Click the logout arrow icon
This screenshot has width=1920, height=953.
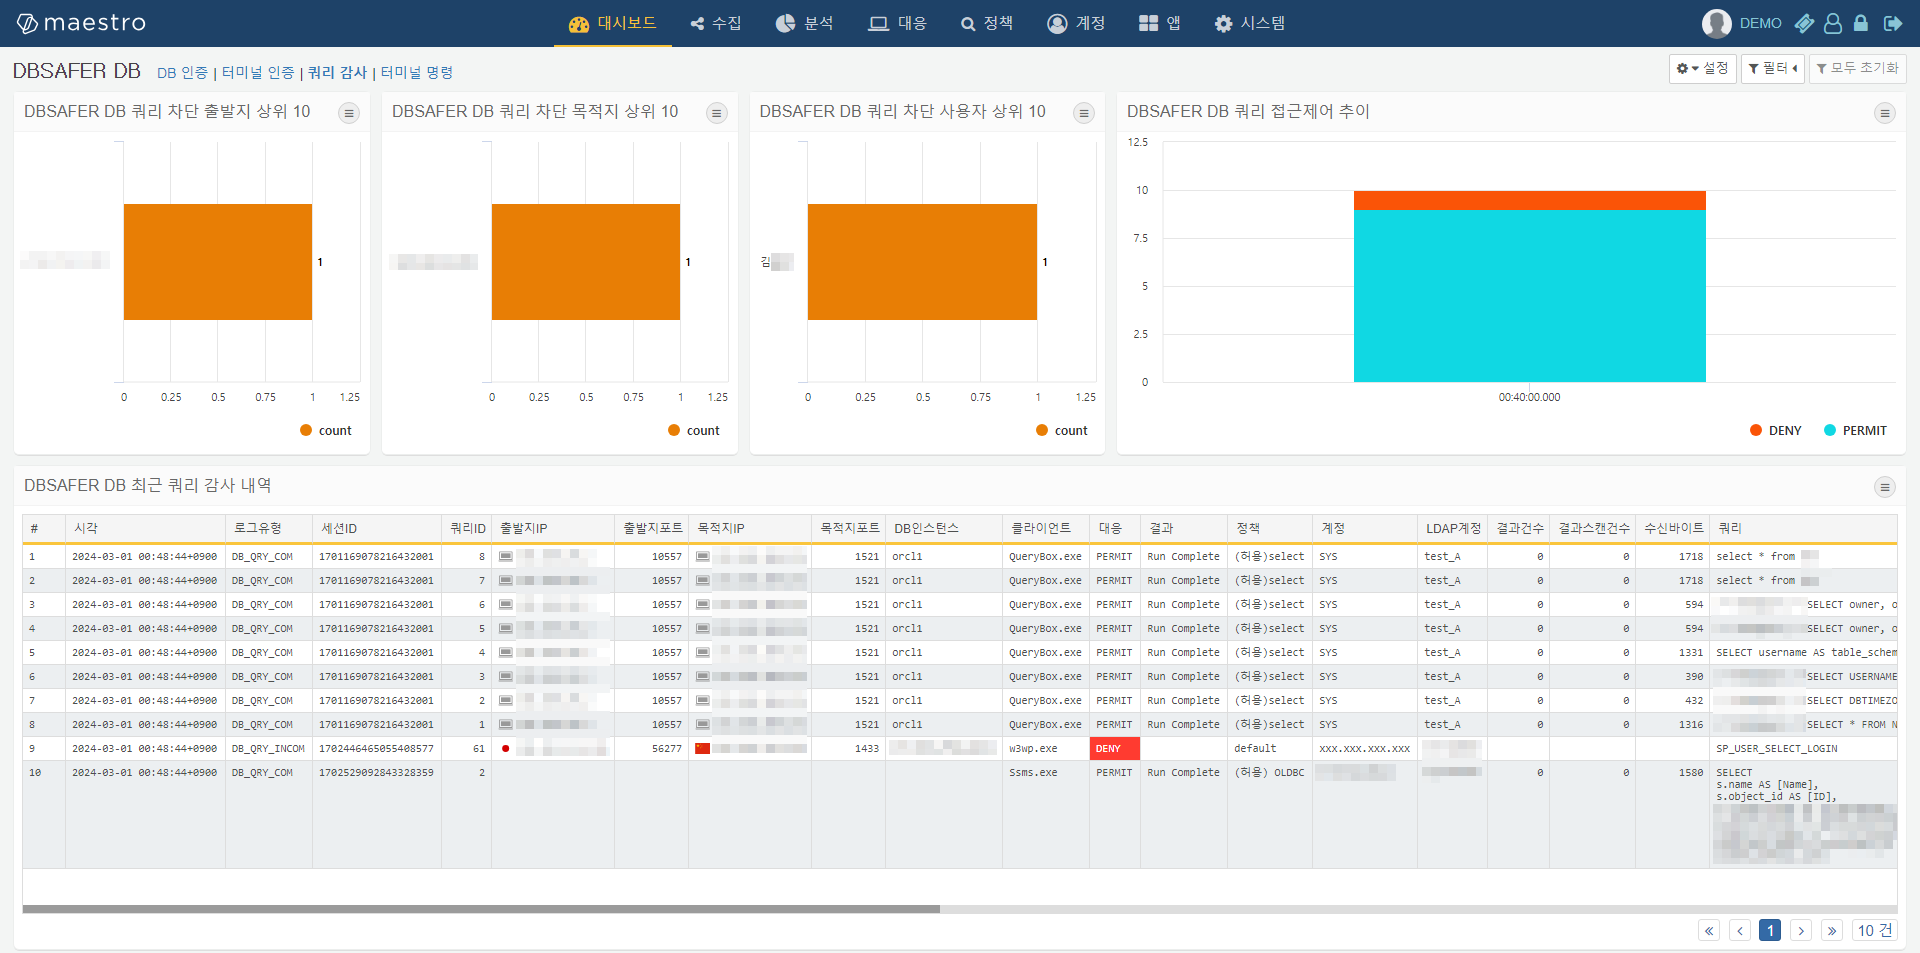[1892, 23]
